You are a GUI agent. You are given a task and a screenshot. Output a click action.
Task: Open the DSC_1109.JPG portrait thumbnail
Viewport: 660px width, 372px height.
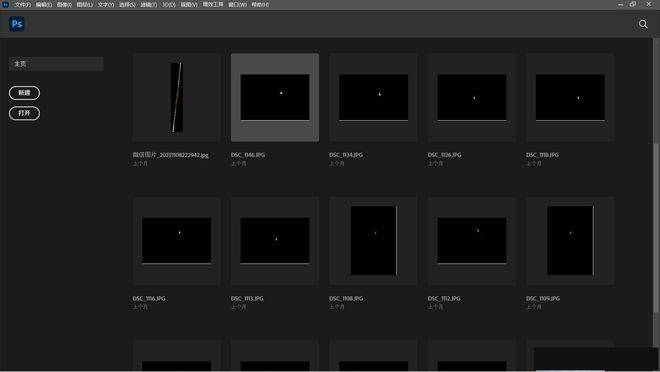[x=570, y=241]
